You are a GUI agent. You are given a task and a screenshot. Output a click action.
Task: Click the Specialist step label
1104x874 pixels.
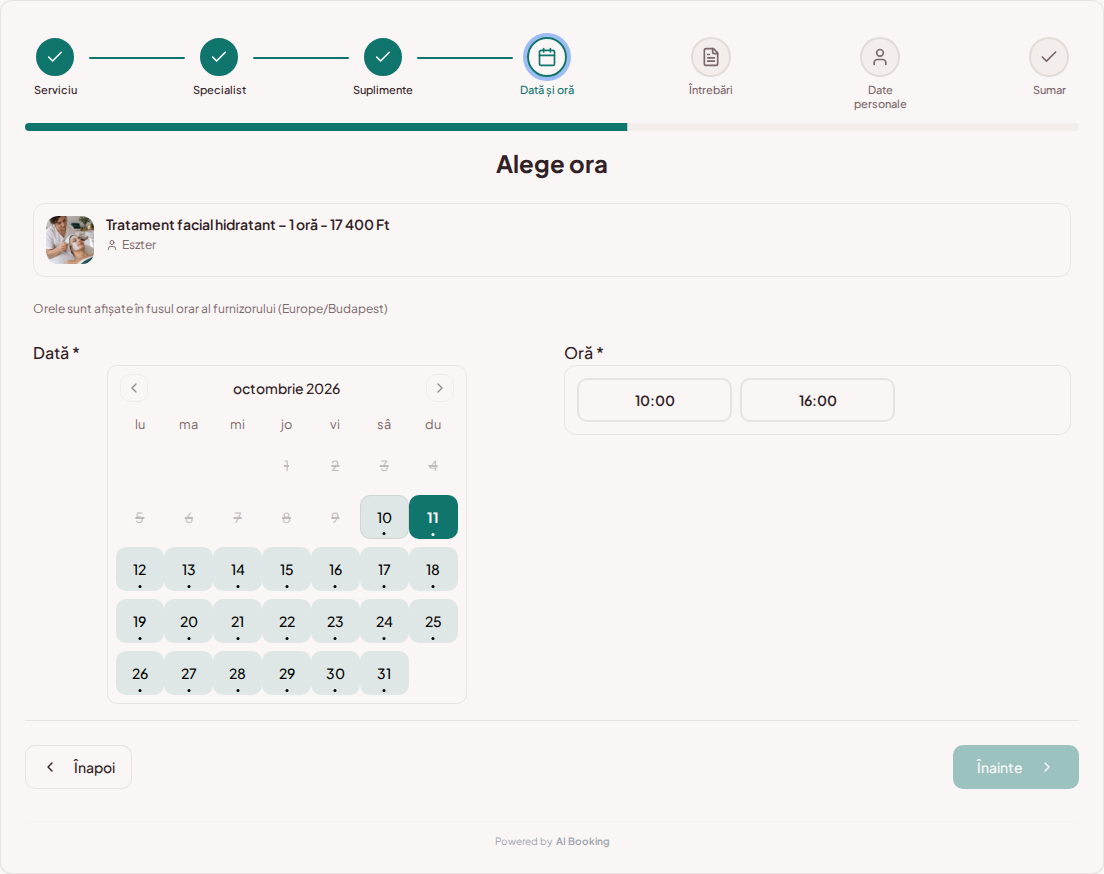pyautogui.click(x=219, y=90)
